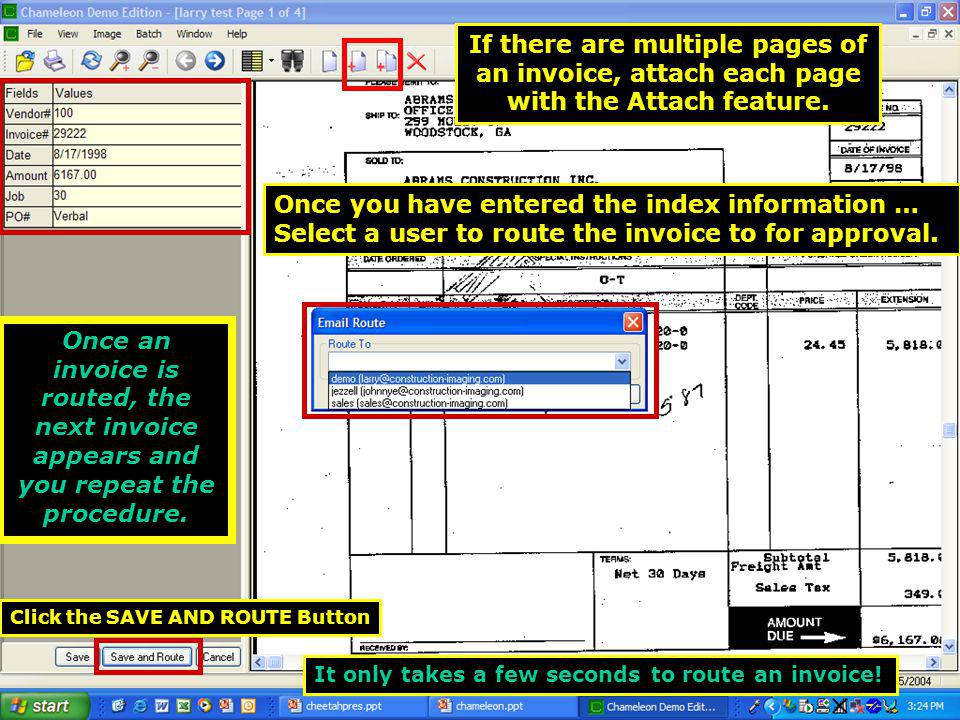The width and height of the screenshot is (960, 720).
Task: Click the PO# value field showing Verbal
Action: 147,217
